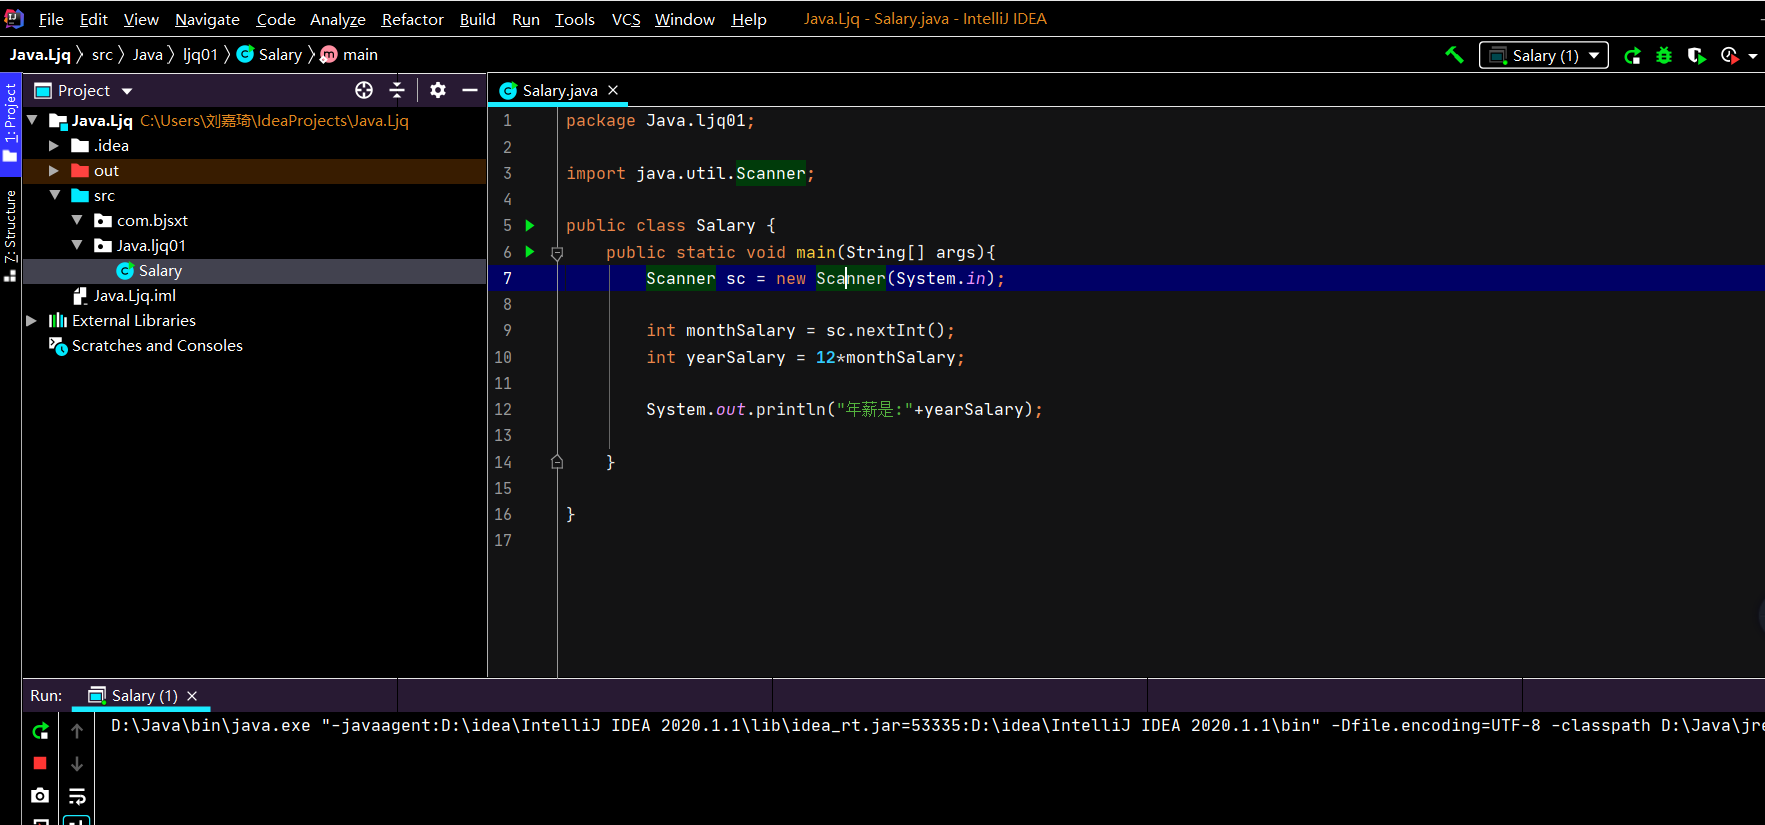Collapse the Java.ljq01 package
This screenshot has width=1765, height=825.
click(x=77, y=245)
